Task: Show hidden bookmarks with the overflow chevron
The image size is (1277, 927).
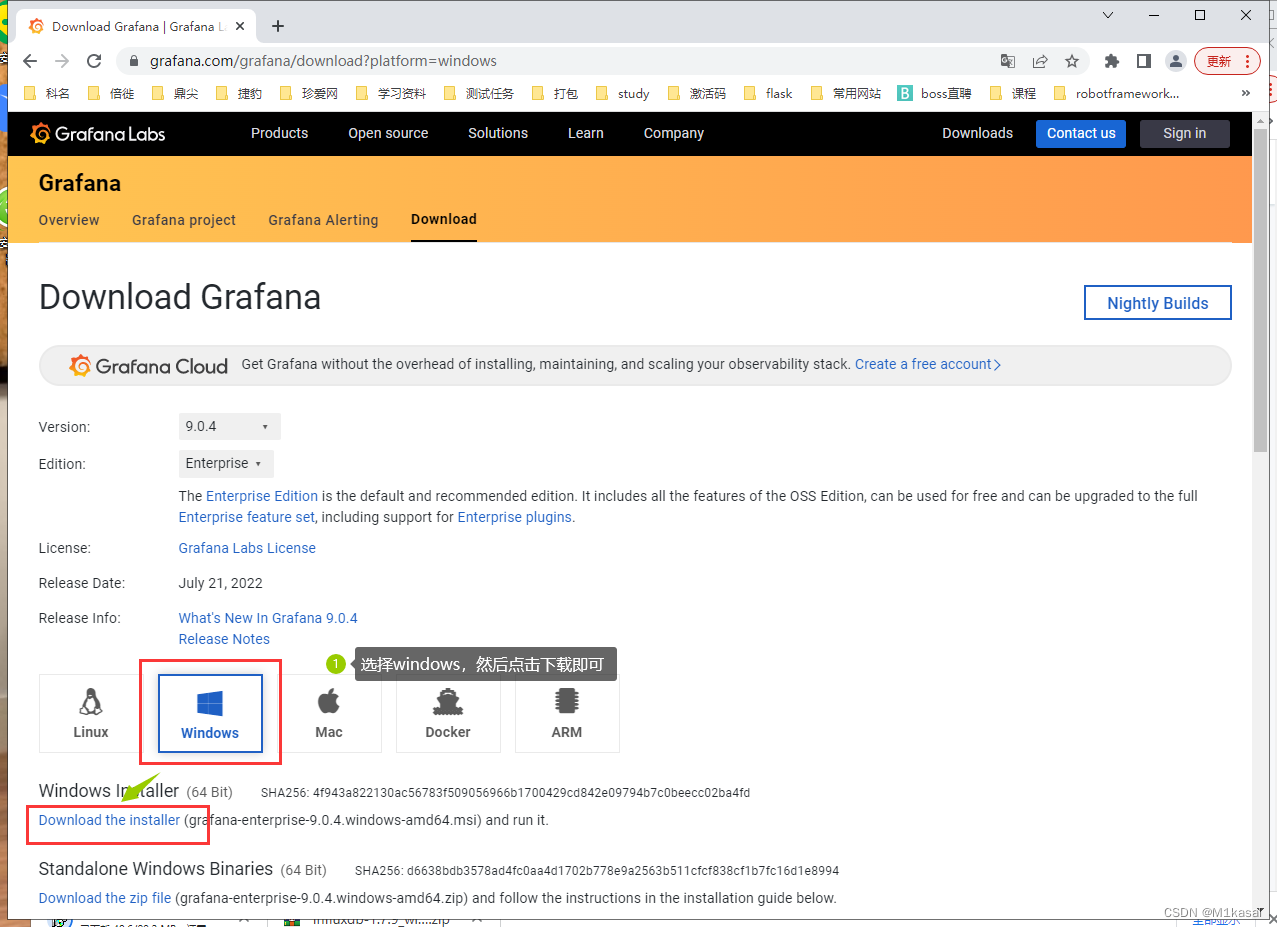Action: [1245, 93]
